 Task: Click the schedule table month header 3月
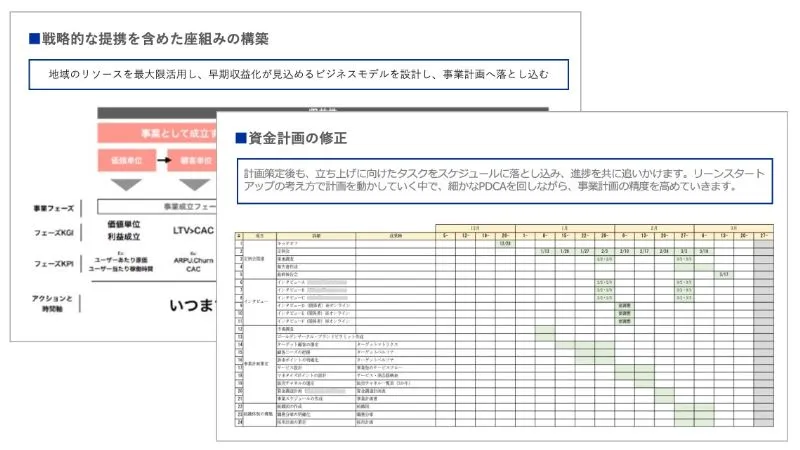734,228
